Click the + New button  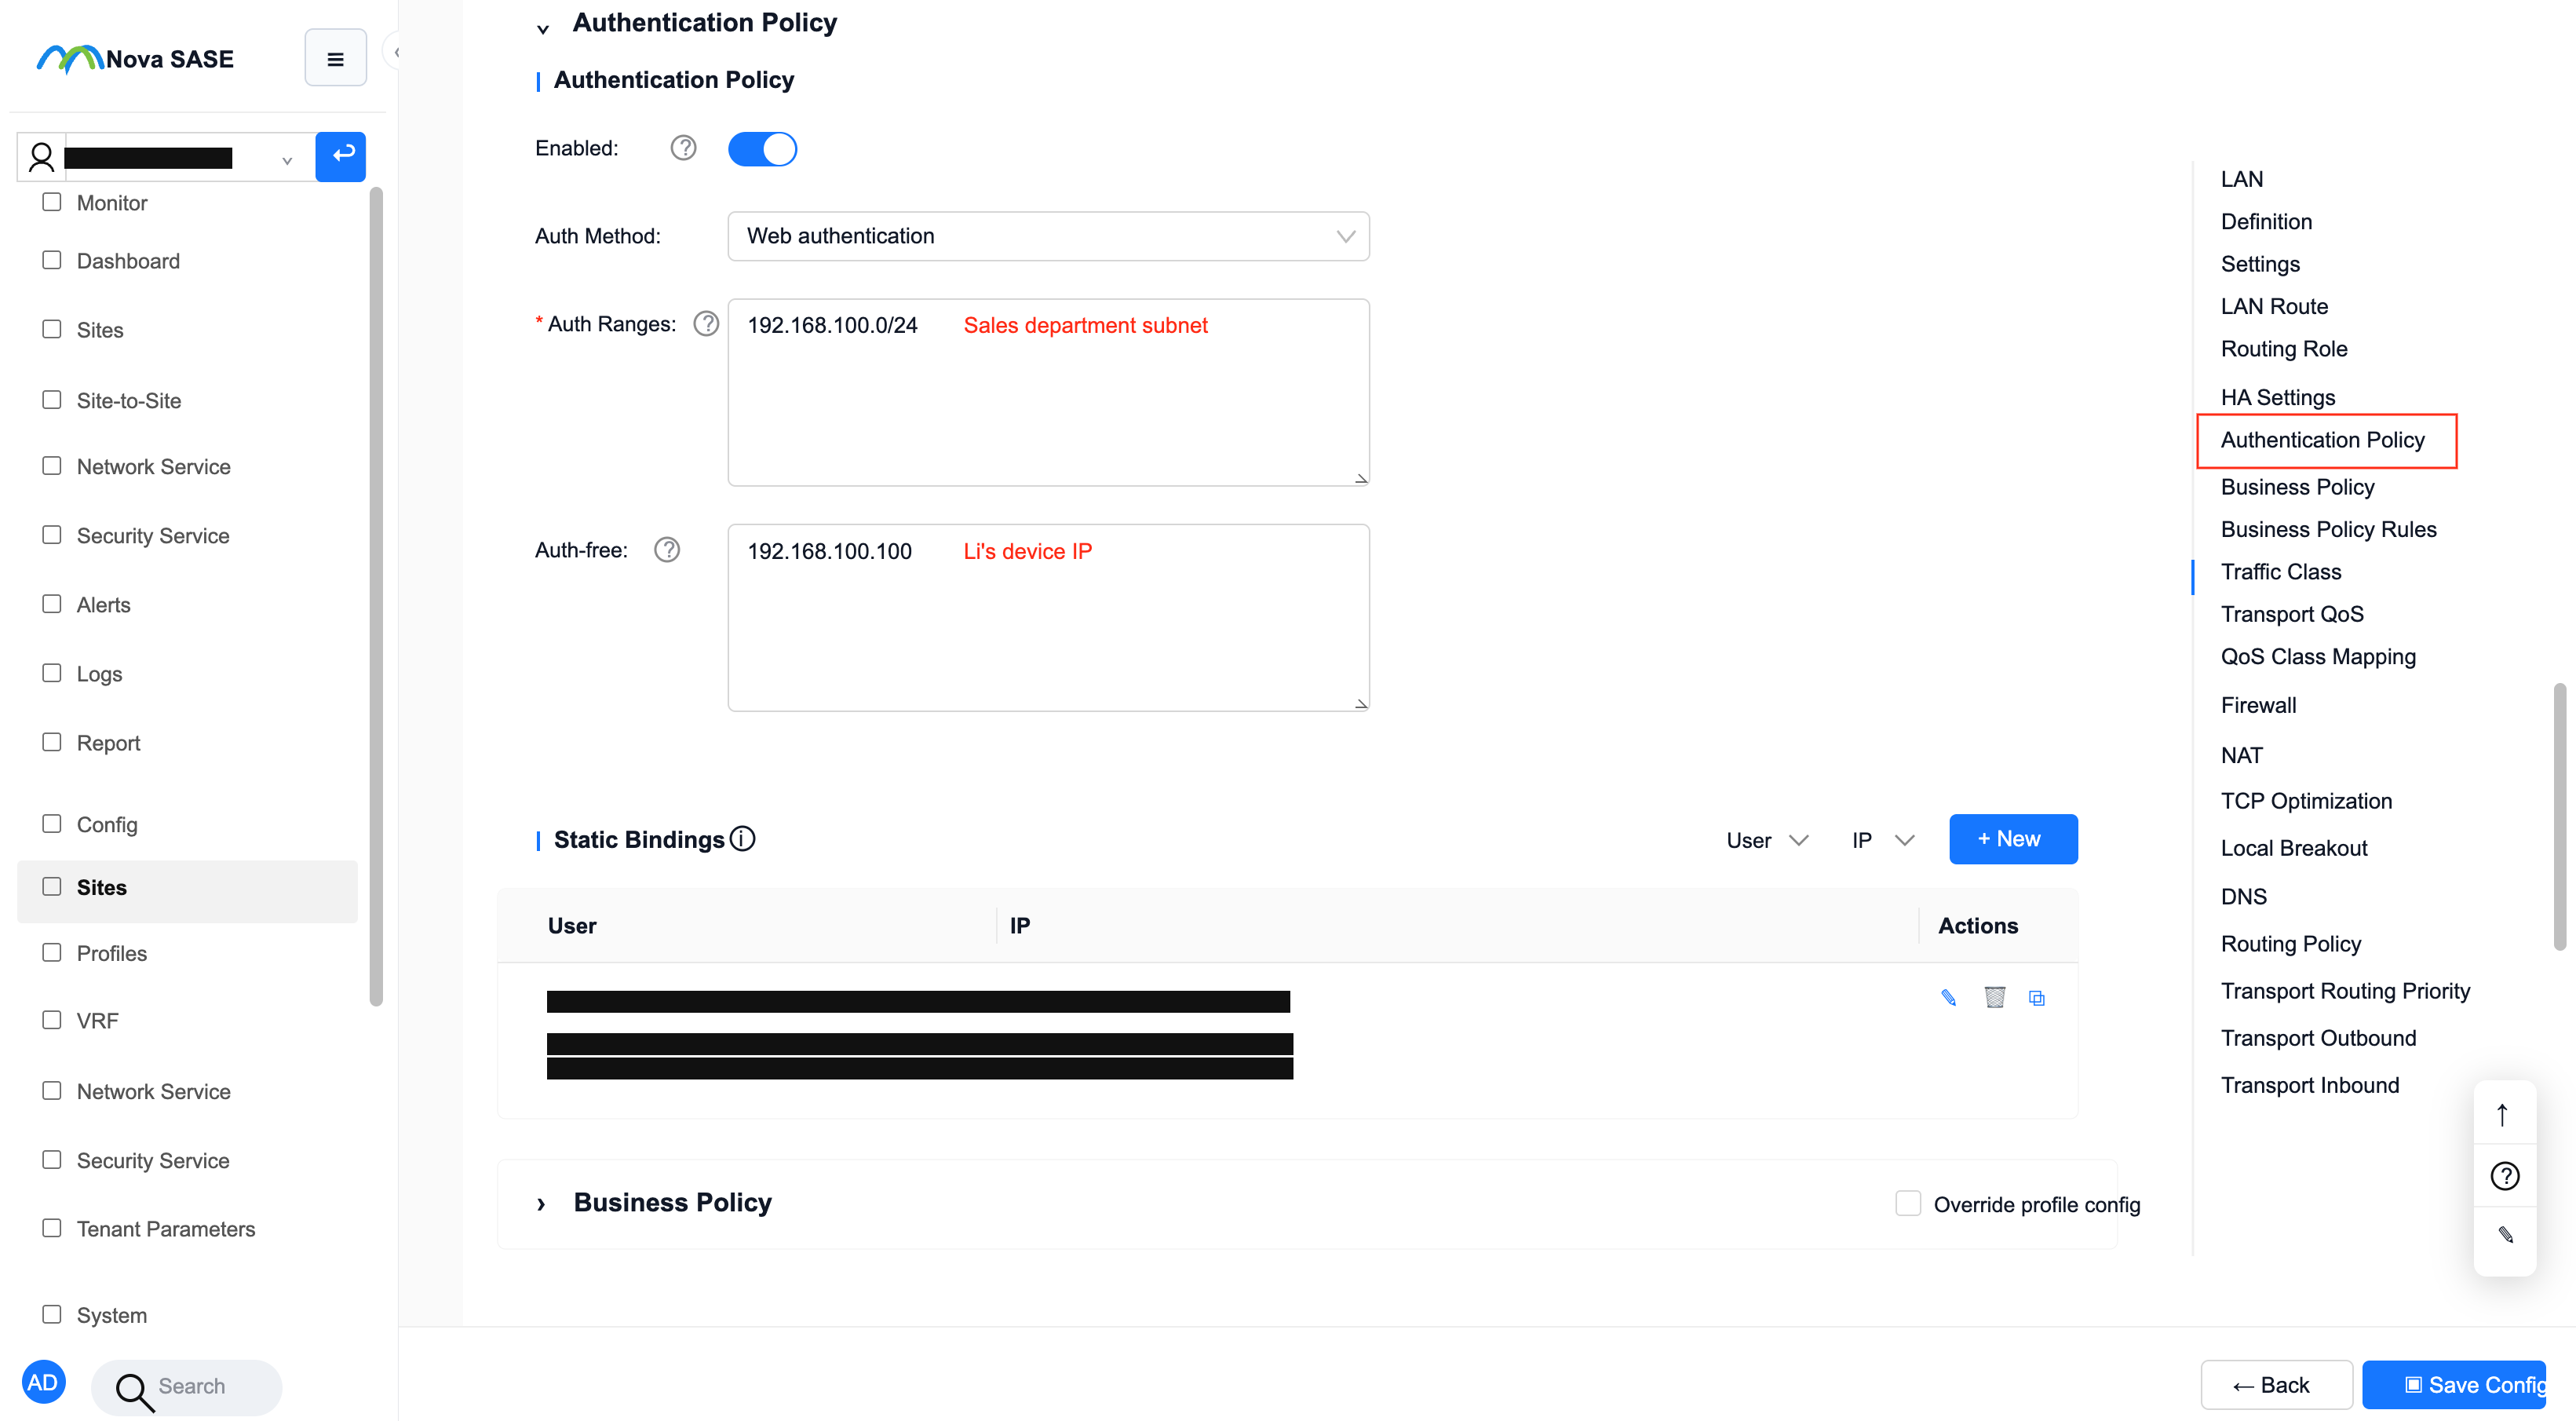2013,839
